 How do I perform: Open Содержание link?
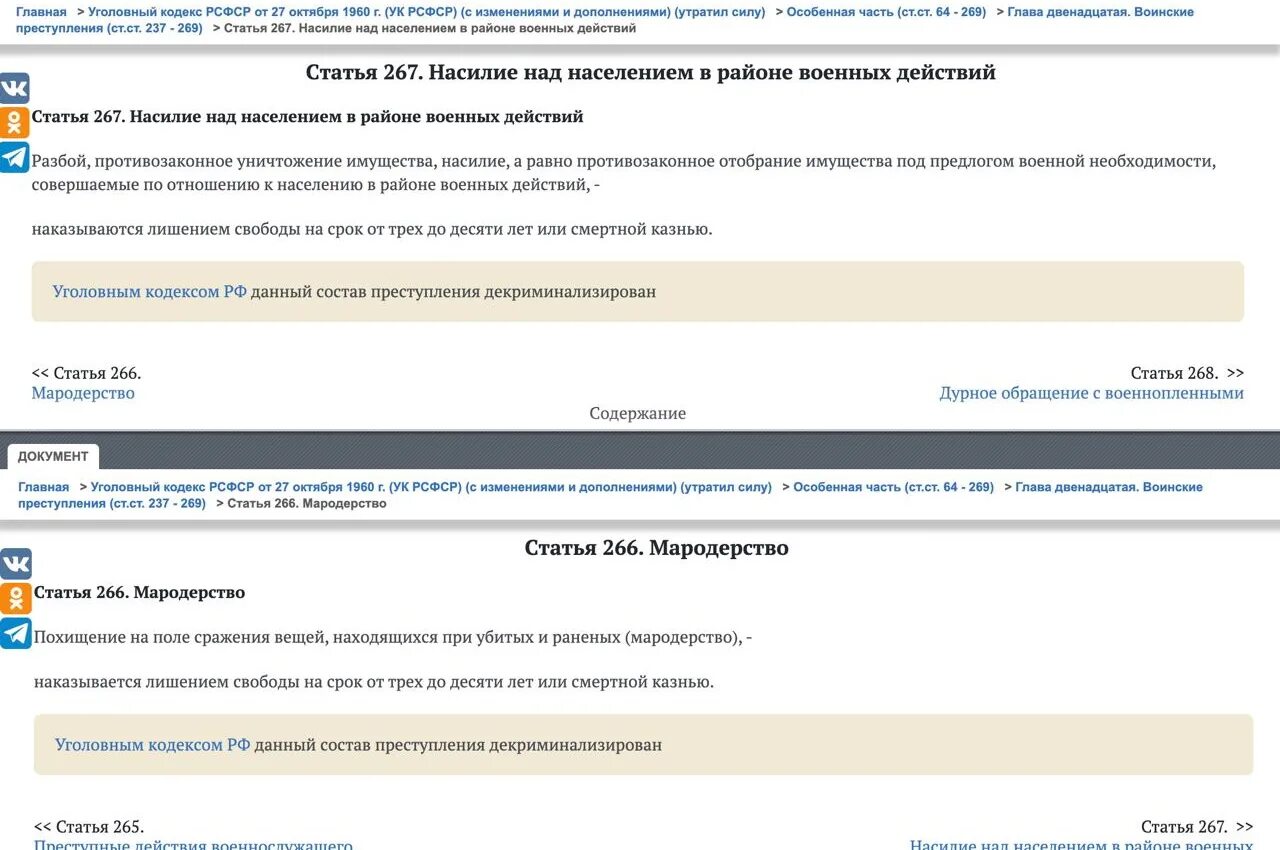[x=638, y=413]
